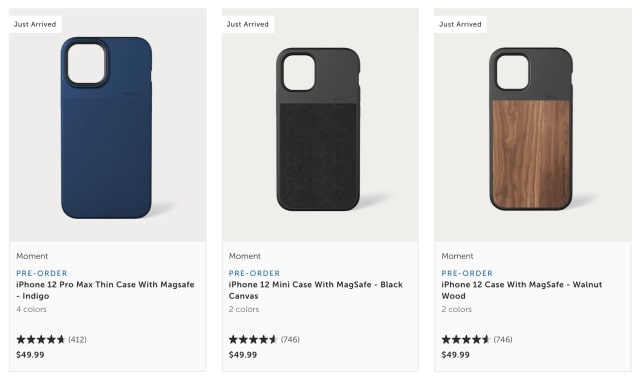Click the 2 colors text under the Walnut Wood case
Image resolution: width=640 pixels, height=381 pixels.
click(457, 309)
